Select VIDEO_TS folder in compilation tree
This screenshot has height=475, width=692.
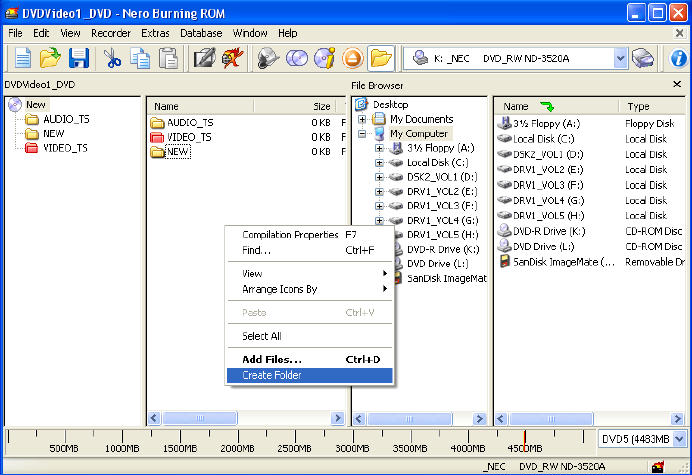(65, 148)
